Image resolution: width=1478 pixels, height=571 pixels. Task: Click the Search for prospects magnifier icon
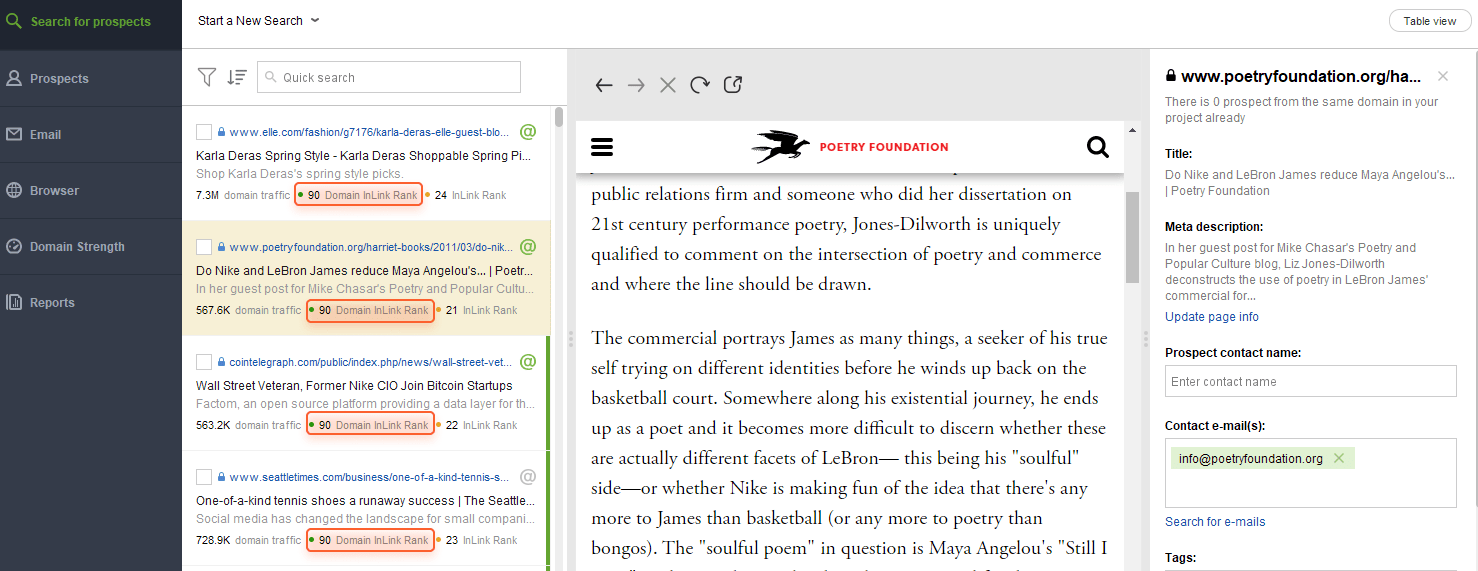14,21
